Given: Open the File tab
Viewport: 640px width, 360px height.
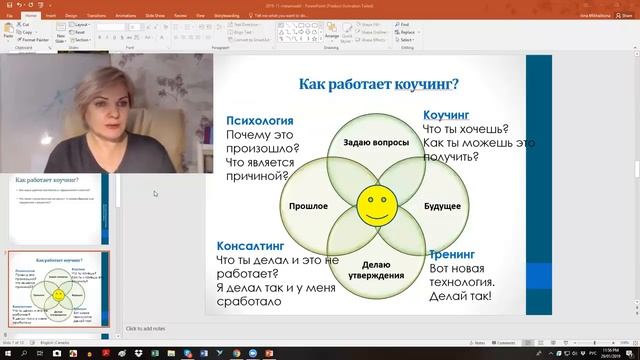Looking at the screenshot, I should tap(10, 16).
